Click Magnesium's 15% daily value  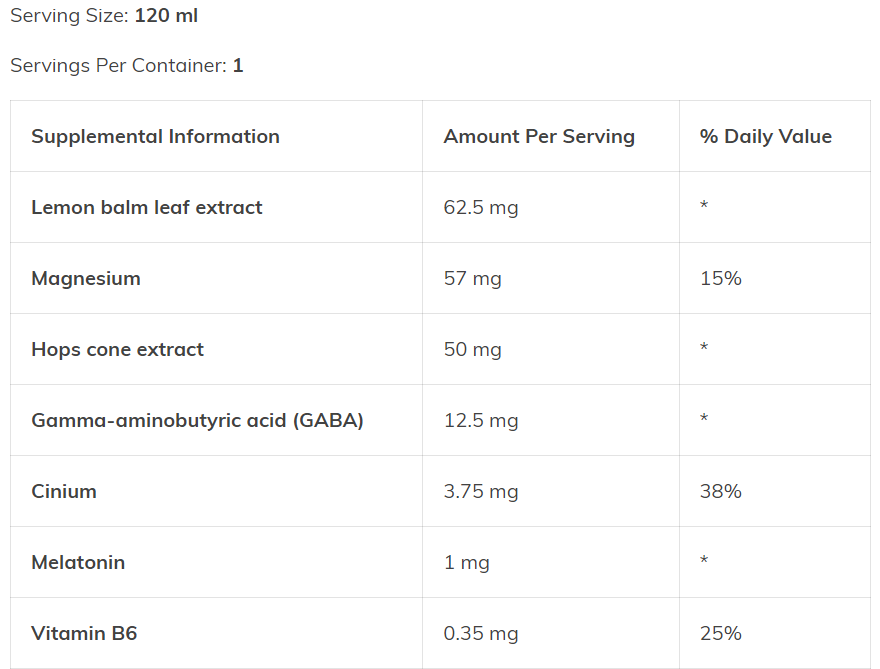click(x=721, y=278)
